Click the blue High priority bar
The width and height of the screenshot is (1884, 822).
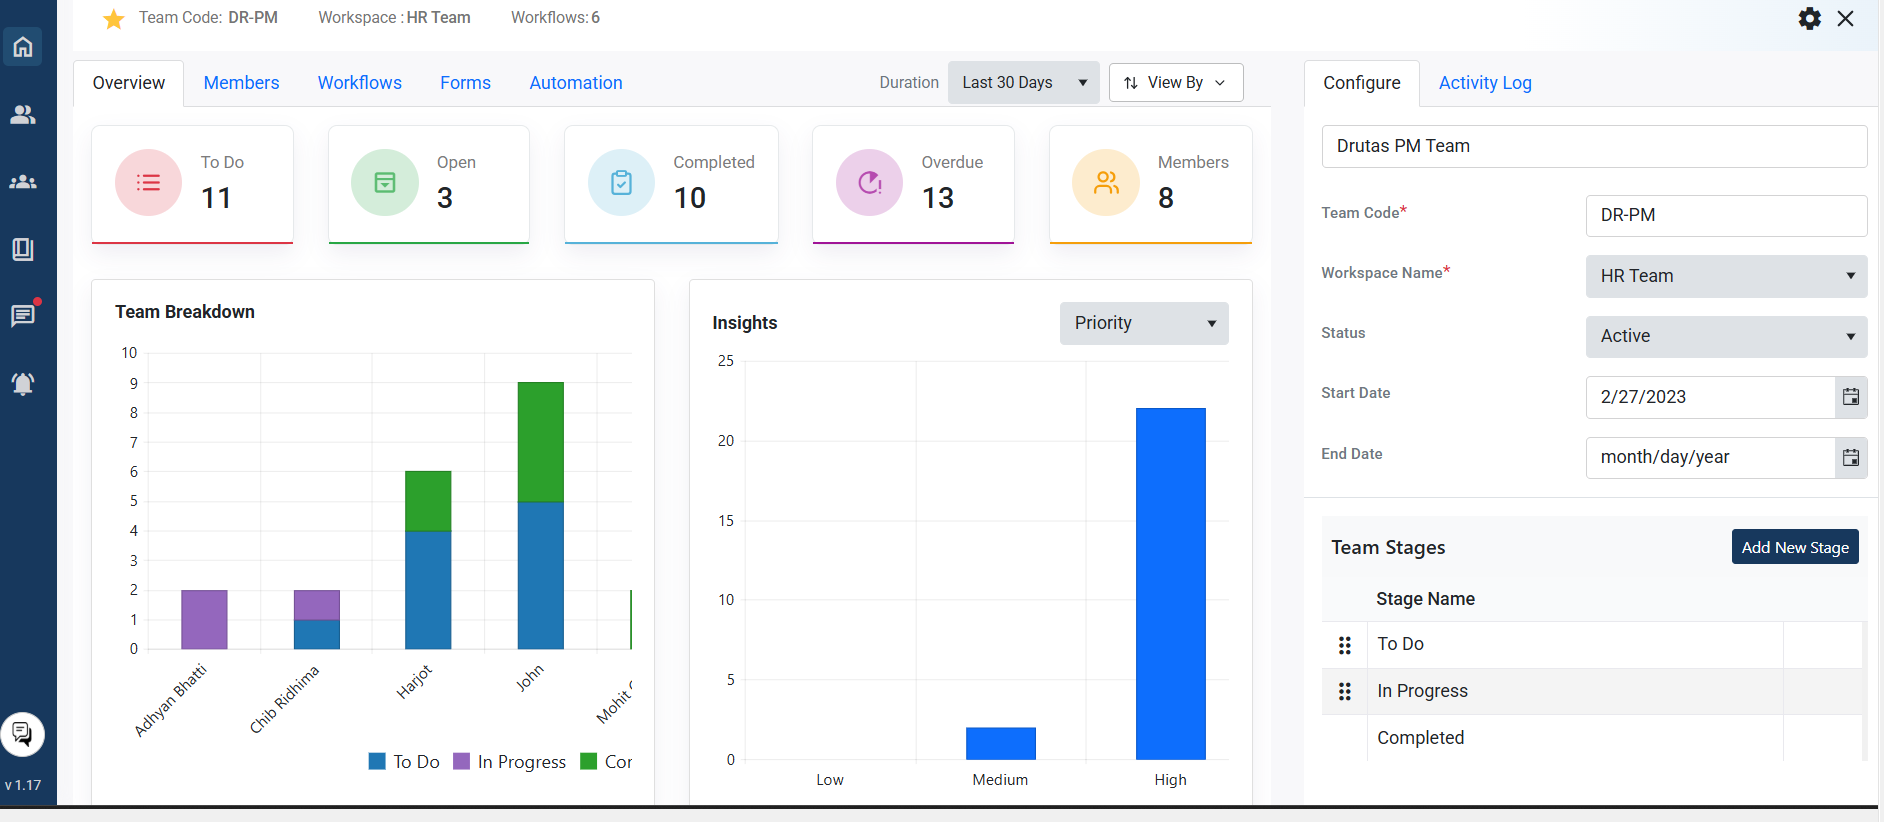(x=1170, y=583)
